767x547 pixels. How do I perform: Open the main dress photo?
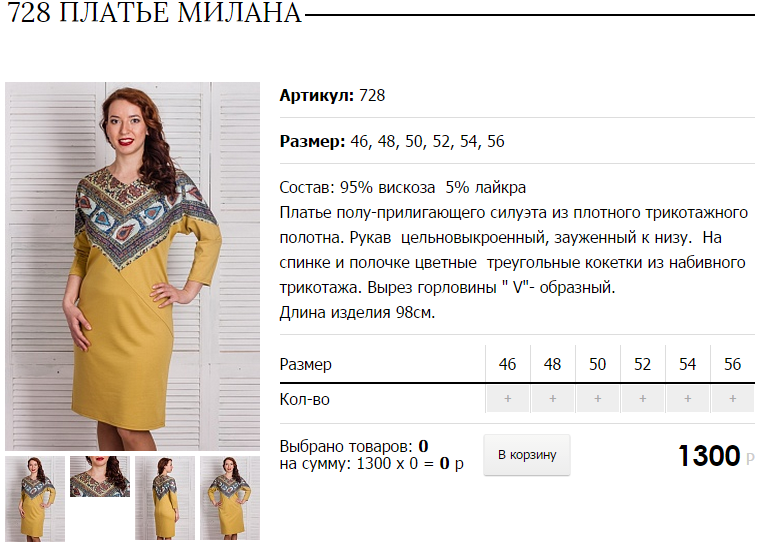point(133,266)
